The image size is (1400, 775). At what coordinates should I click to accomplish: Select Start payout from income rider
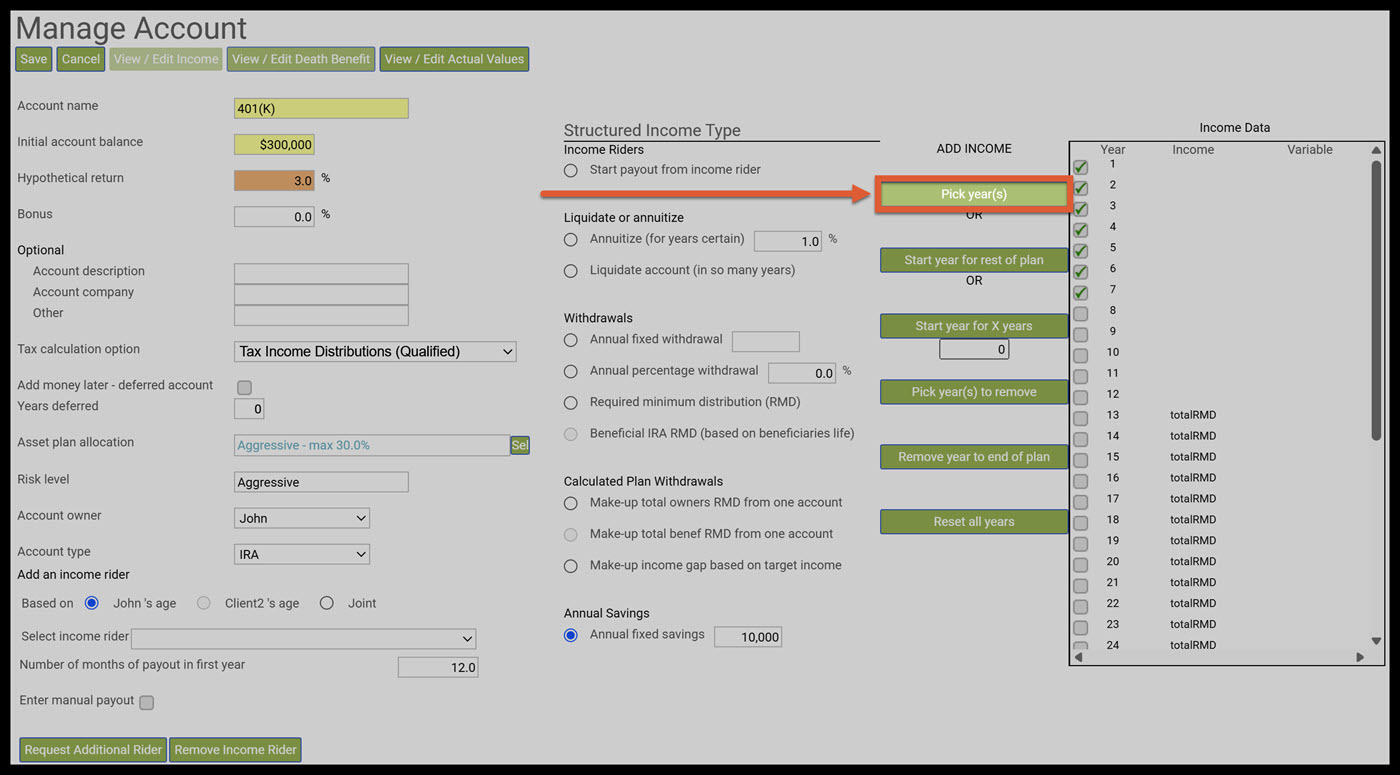coord(571,171)
